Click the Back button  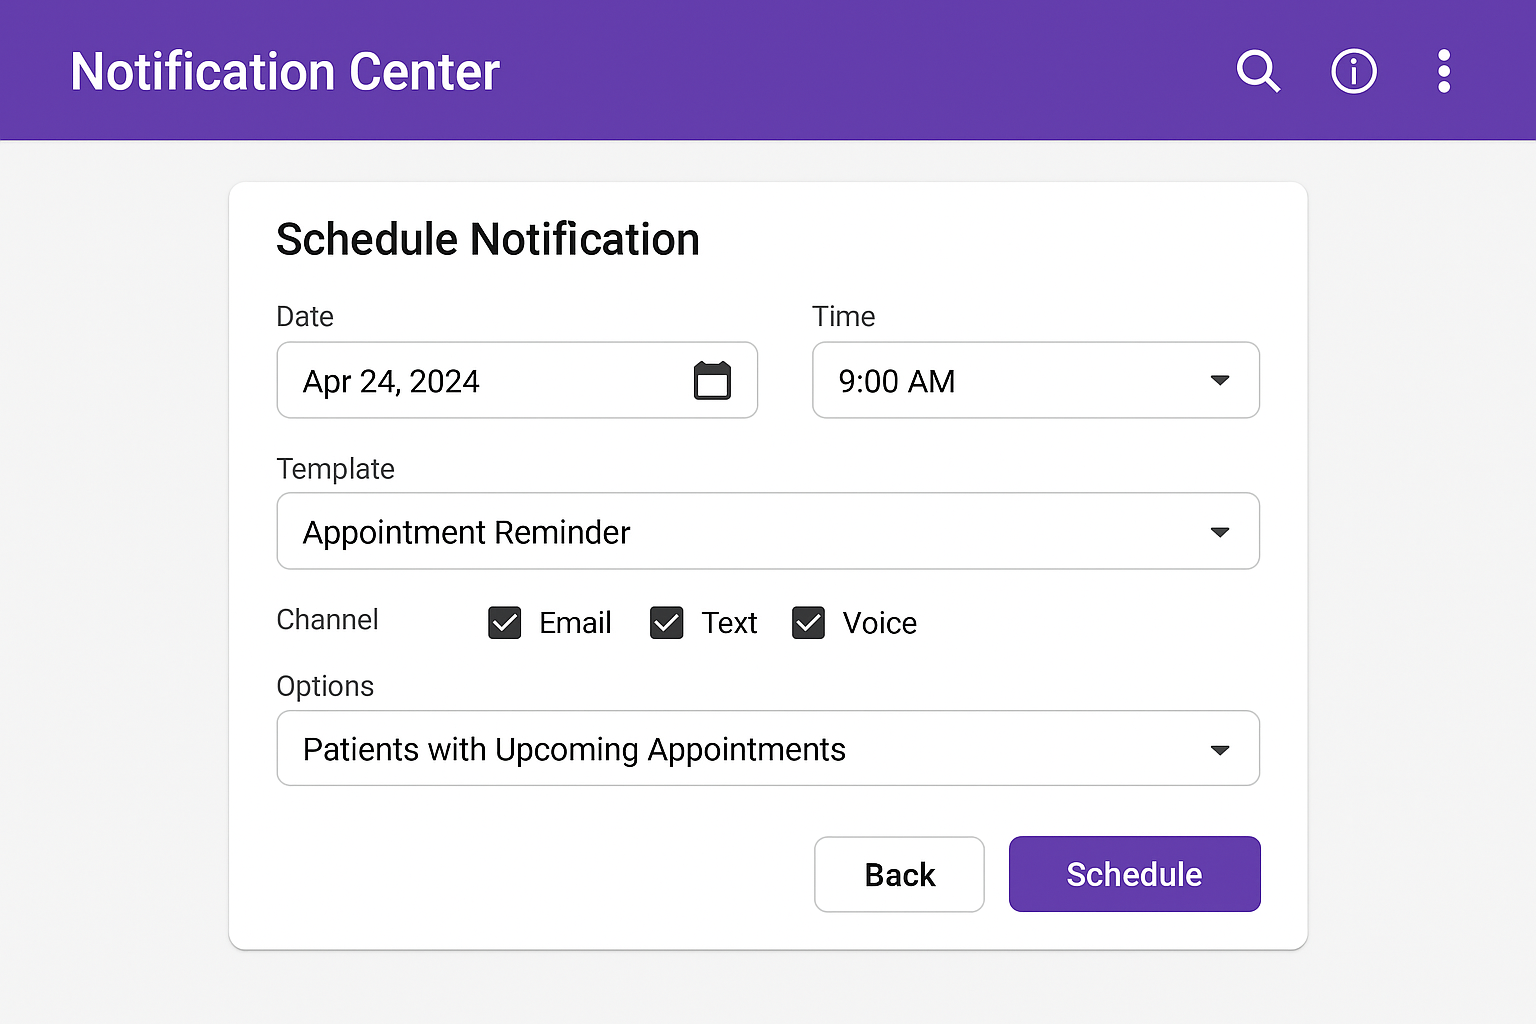coord(898,874)
